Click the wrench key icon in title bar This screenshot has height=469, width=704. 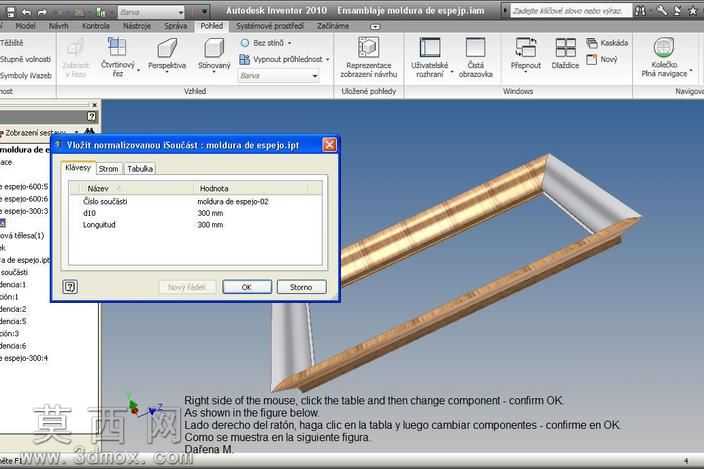662,11
